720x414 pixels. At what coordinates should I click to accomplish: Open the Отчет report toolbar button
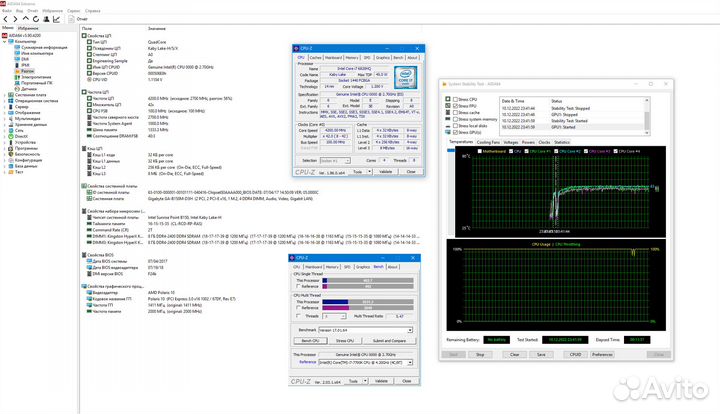[78, 19]
